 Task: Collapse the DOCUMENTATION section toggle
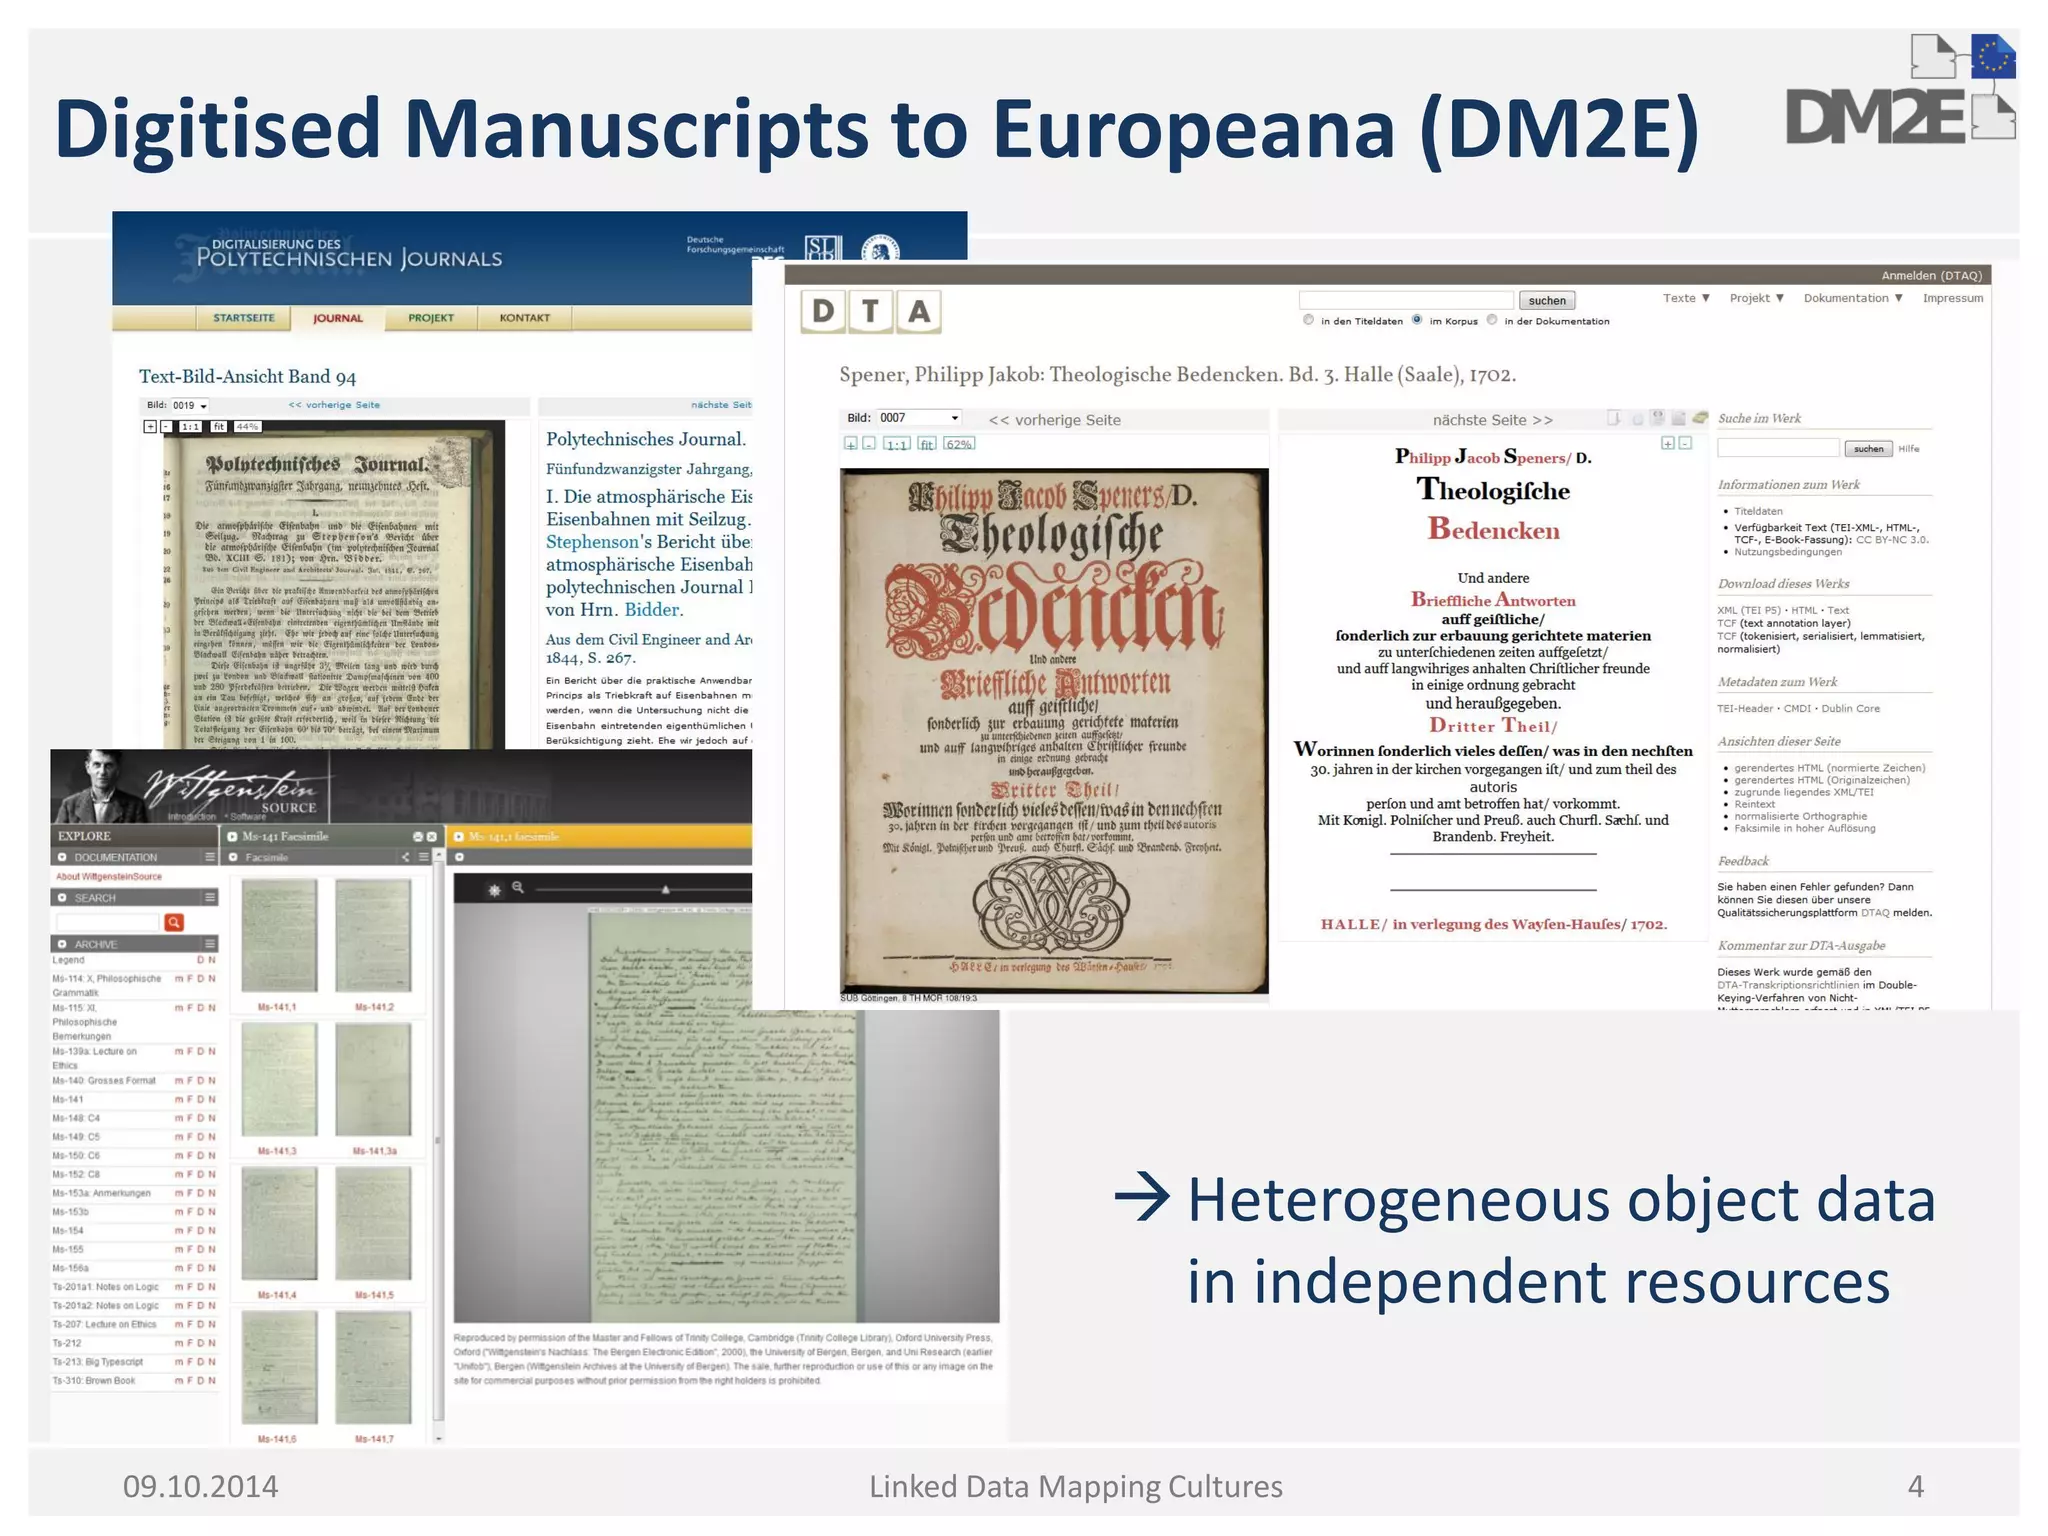62,857
